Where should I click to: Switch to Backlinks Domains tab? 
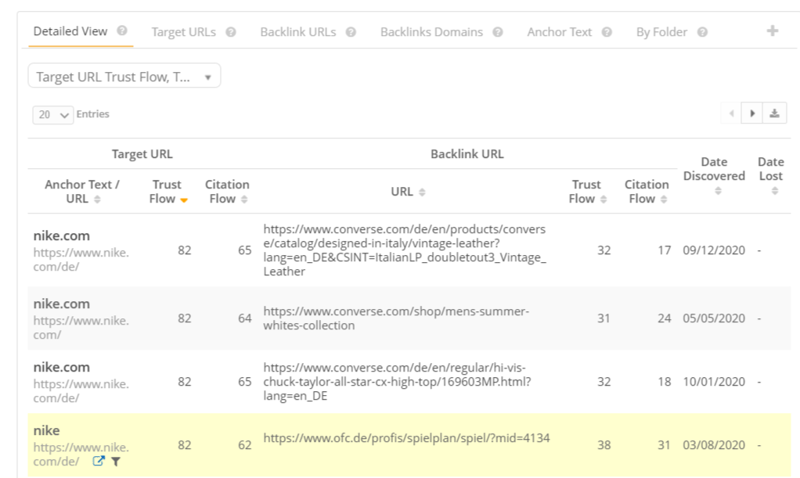point(432,32)
